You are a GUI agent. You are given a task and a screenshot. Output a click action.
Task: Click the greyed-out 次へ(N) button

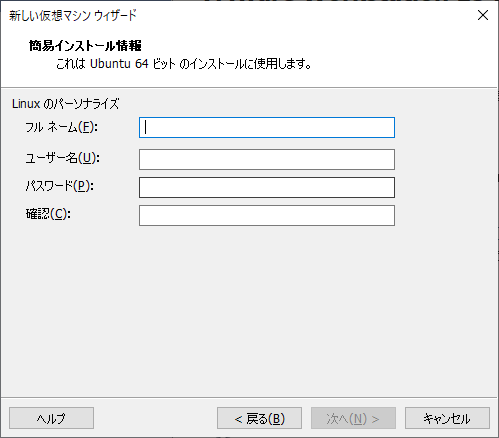point(353,418)
